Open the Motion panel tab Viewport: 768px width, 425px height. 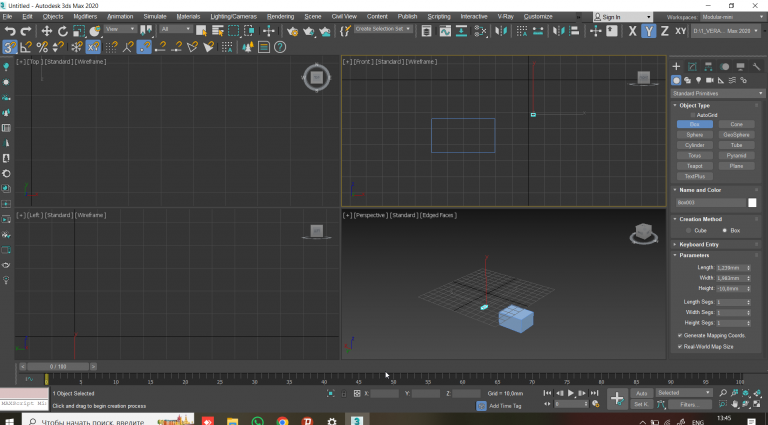click(x=724, y=67)
